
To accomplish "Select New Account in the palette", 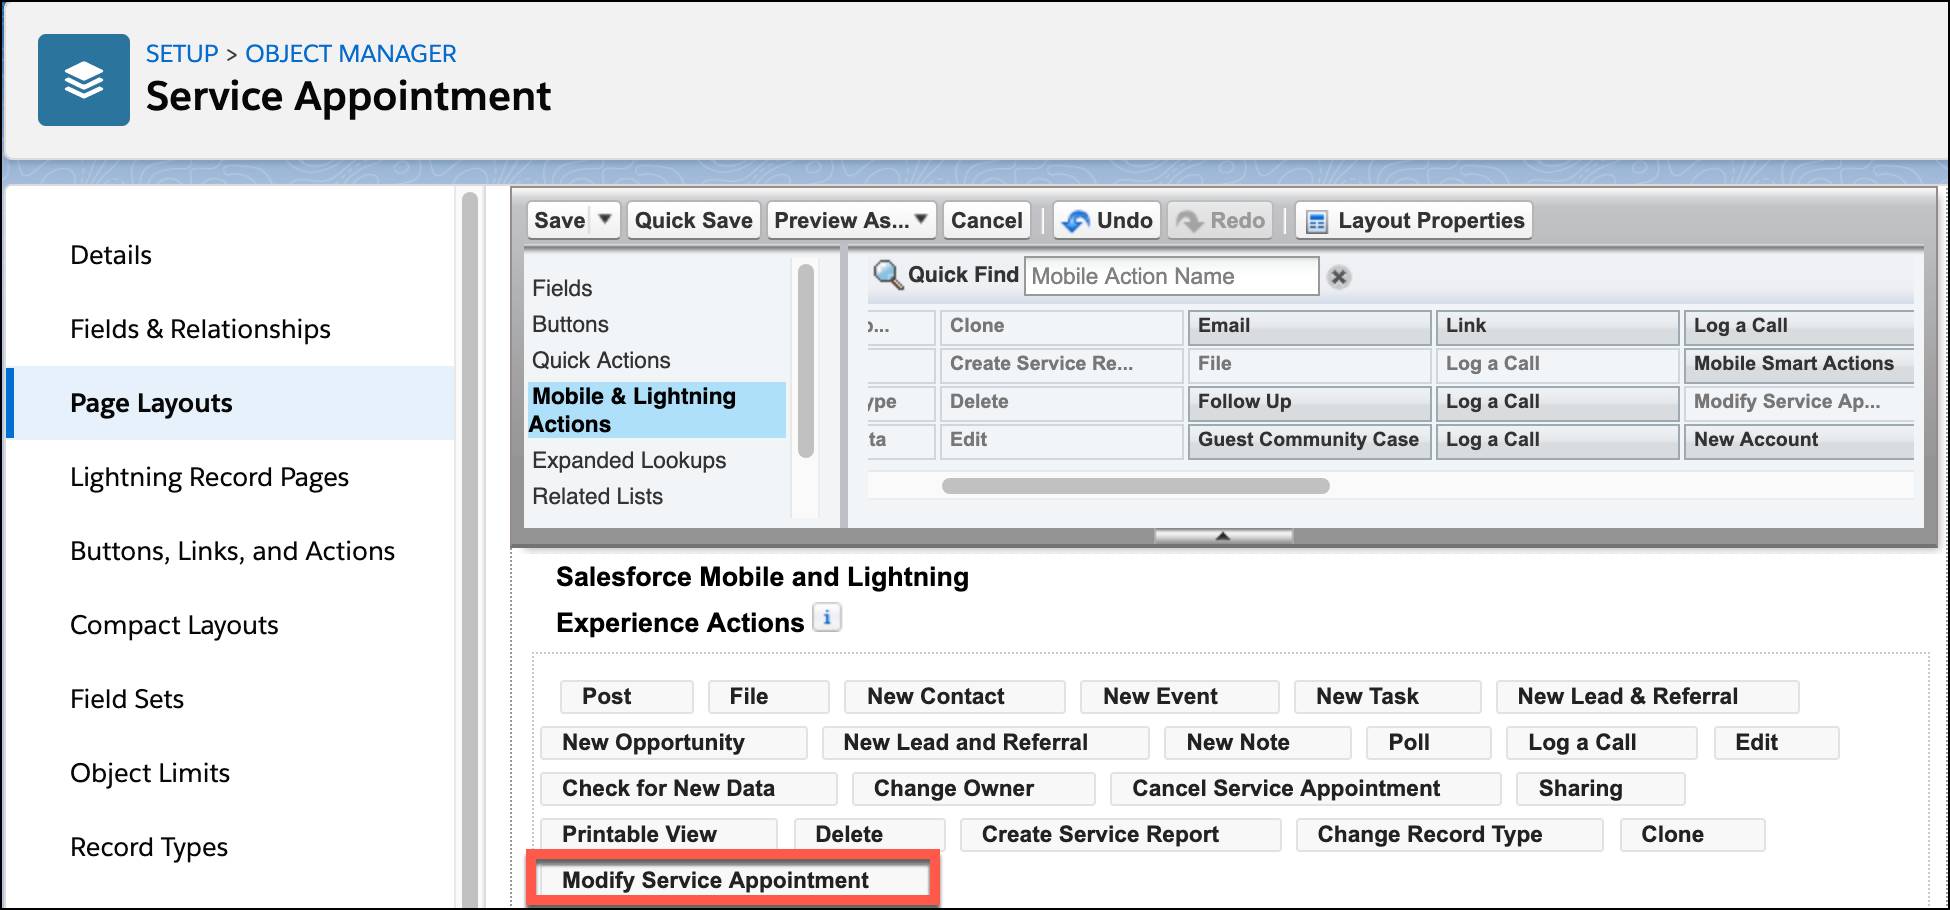I will click(x=1798, y=440).
